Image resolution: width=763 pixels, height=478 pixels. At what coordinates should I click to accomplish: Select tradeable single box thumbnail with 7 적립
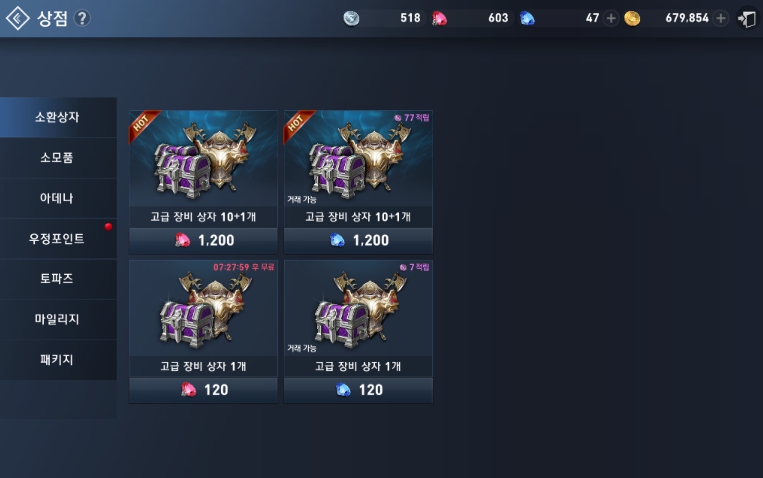coord(358,308)
